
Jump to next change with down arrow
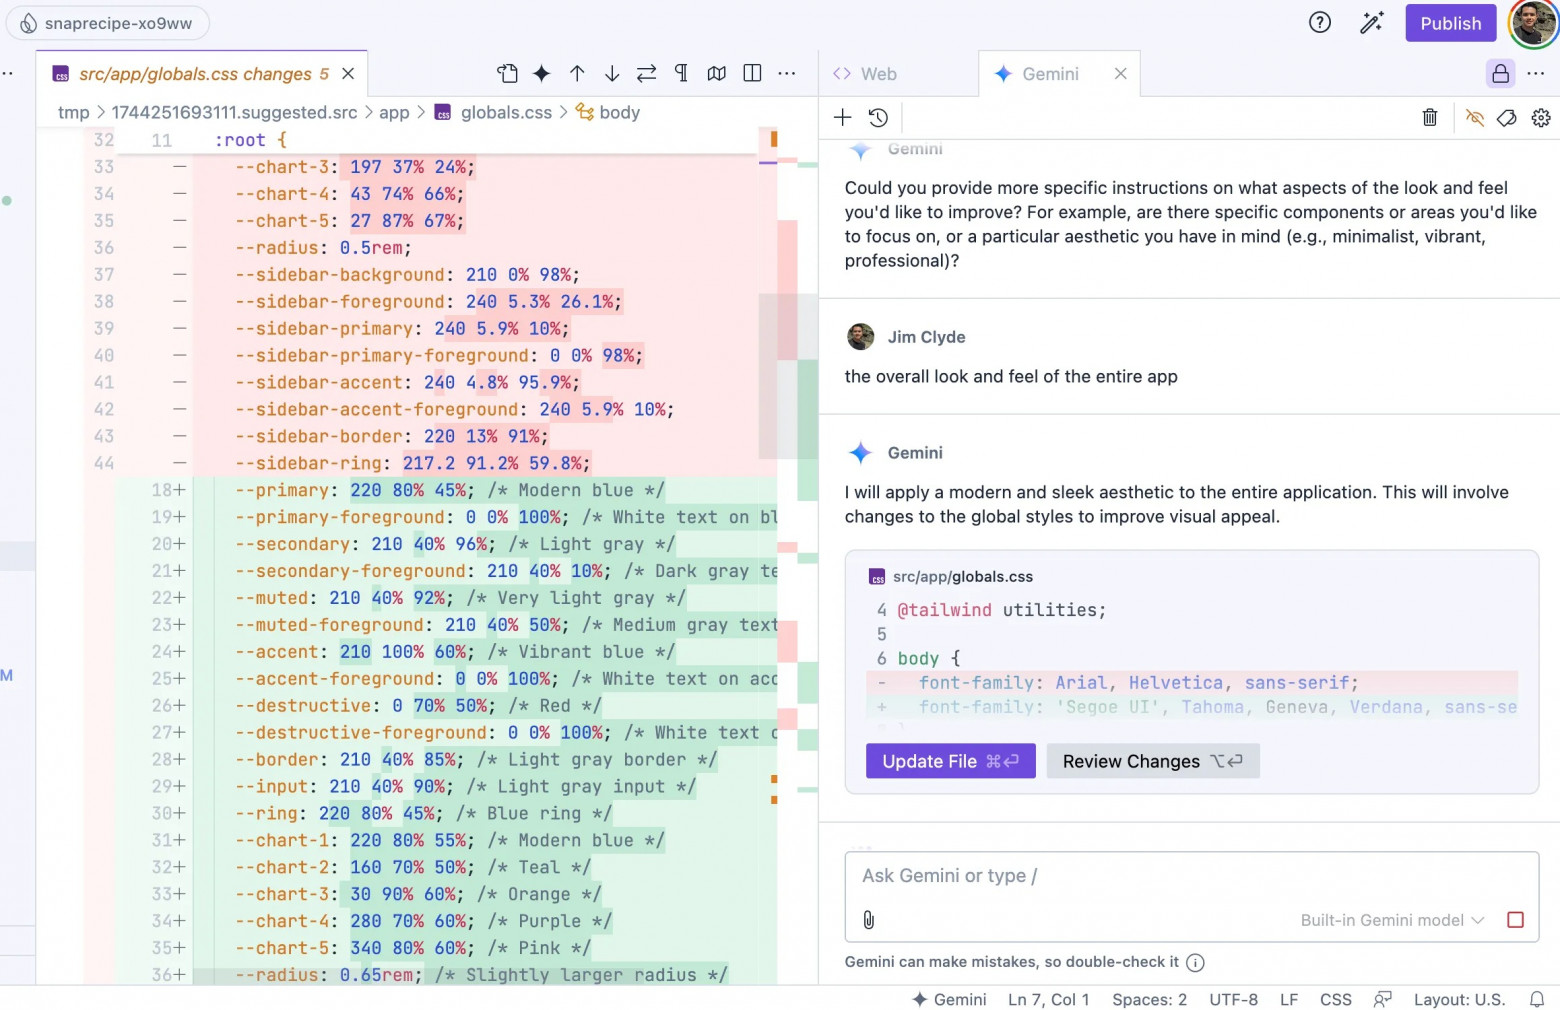[x=612, y=73]
